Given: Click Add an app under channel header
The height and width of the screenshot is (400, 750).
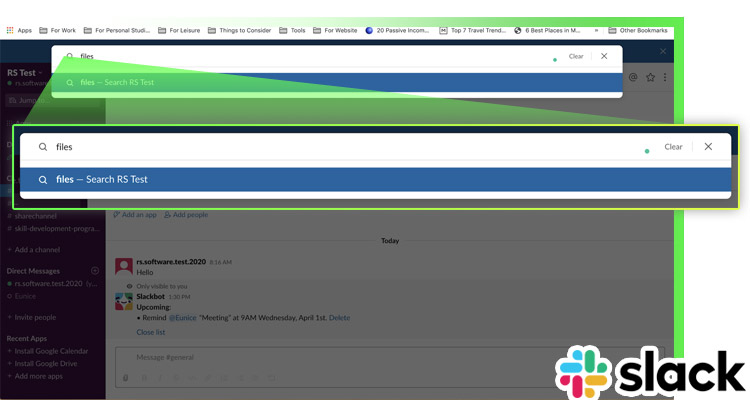Looking at the screenshot, I should [135, 215].
